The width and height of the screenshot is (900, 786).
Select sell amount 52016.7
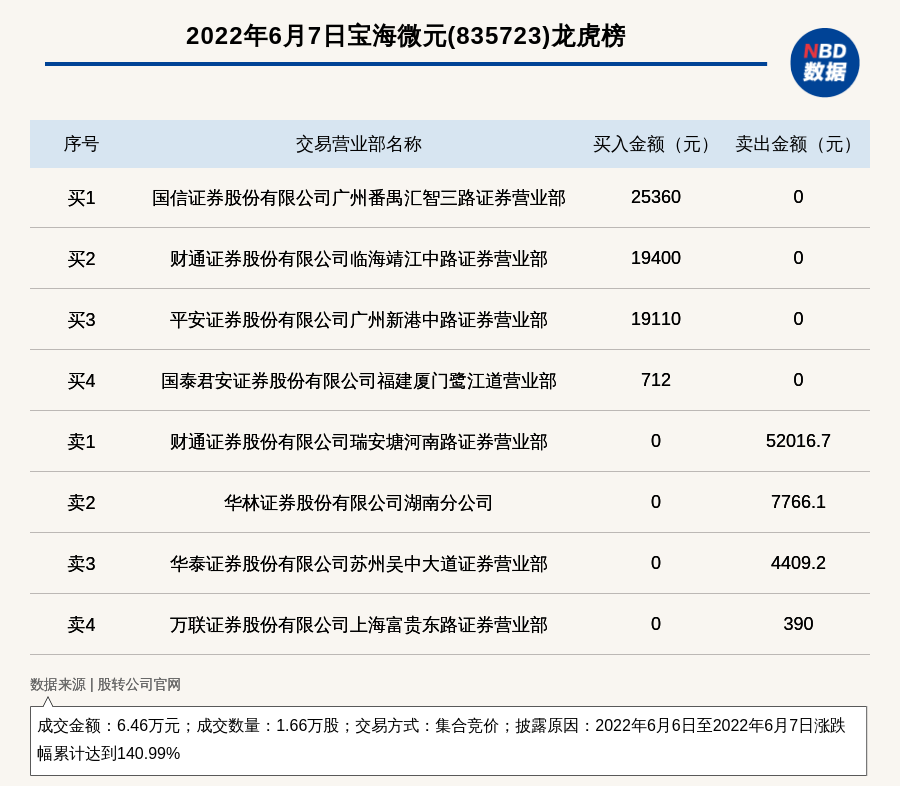798,440
